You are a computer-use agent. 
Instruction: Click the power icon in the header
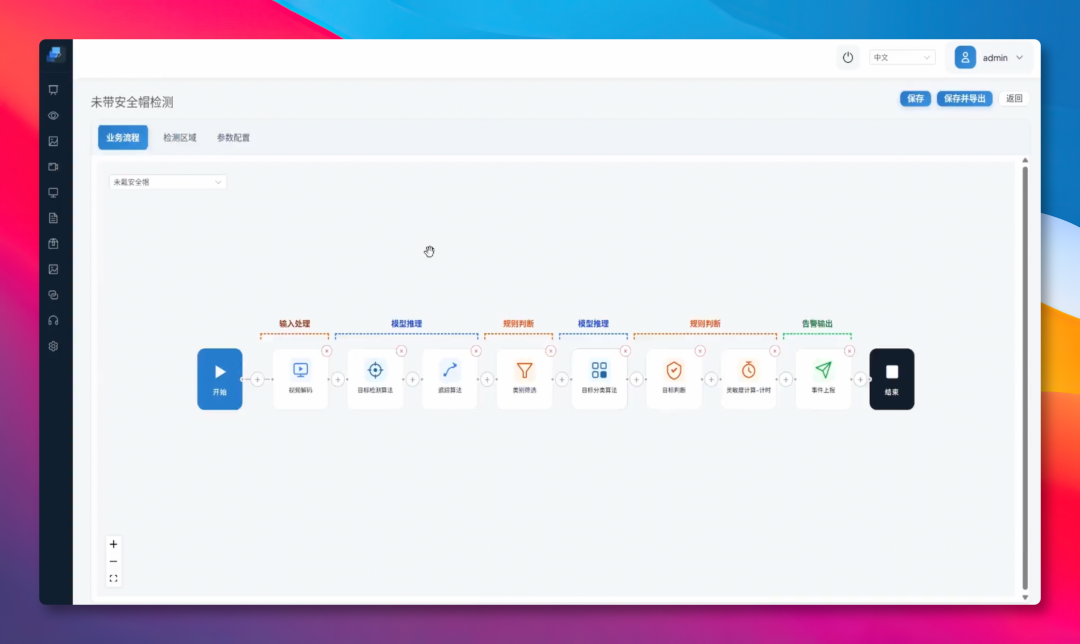click(848, 58)
